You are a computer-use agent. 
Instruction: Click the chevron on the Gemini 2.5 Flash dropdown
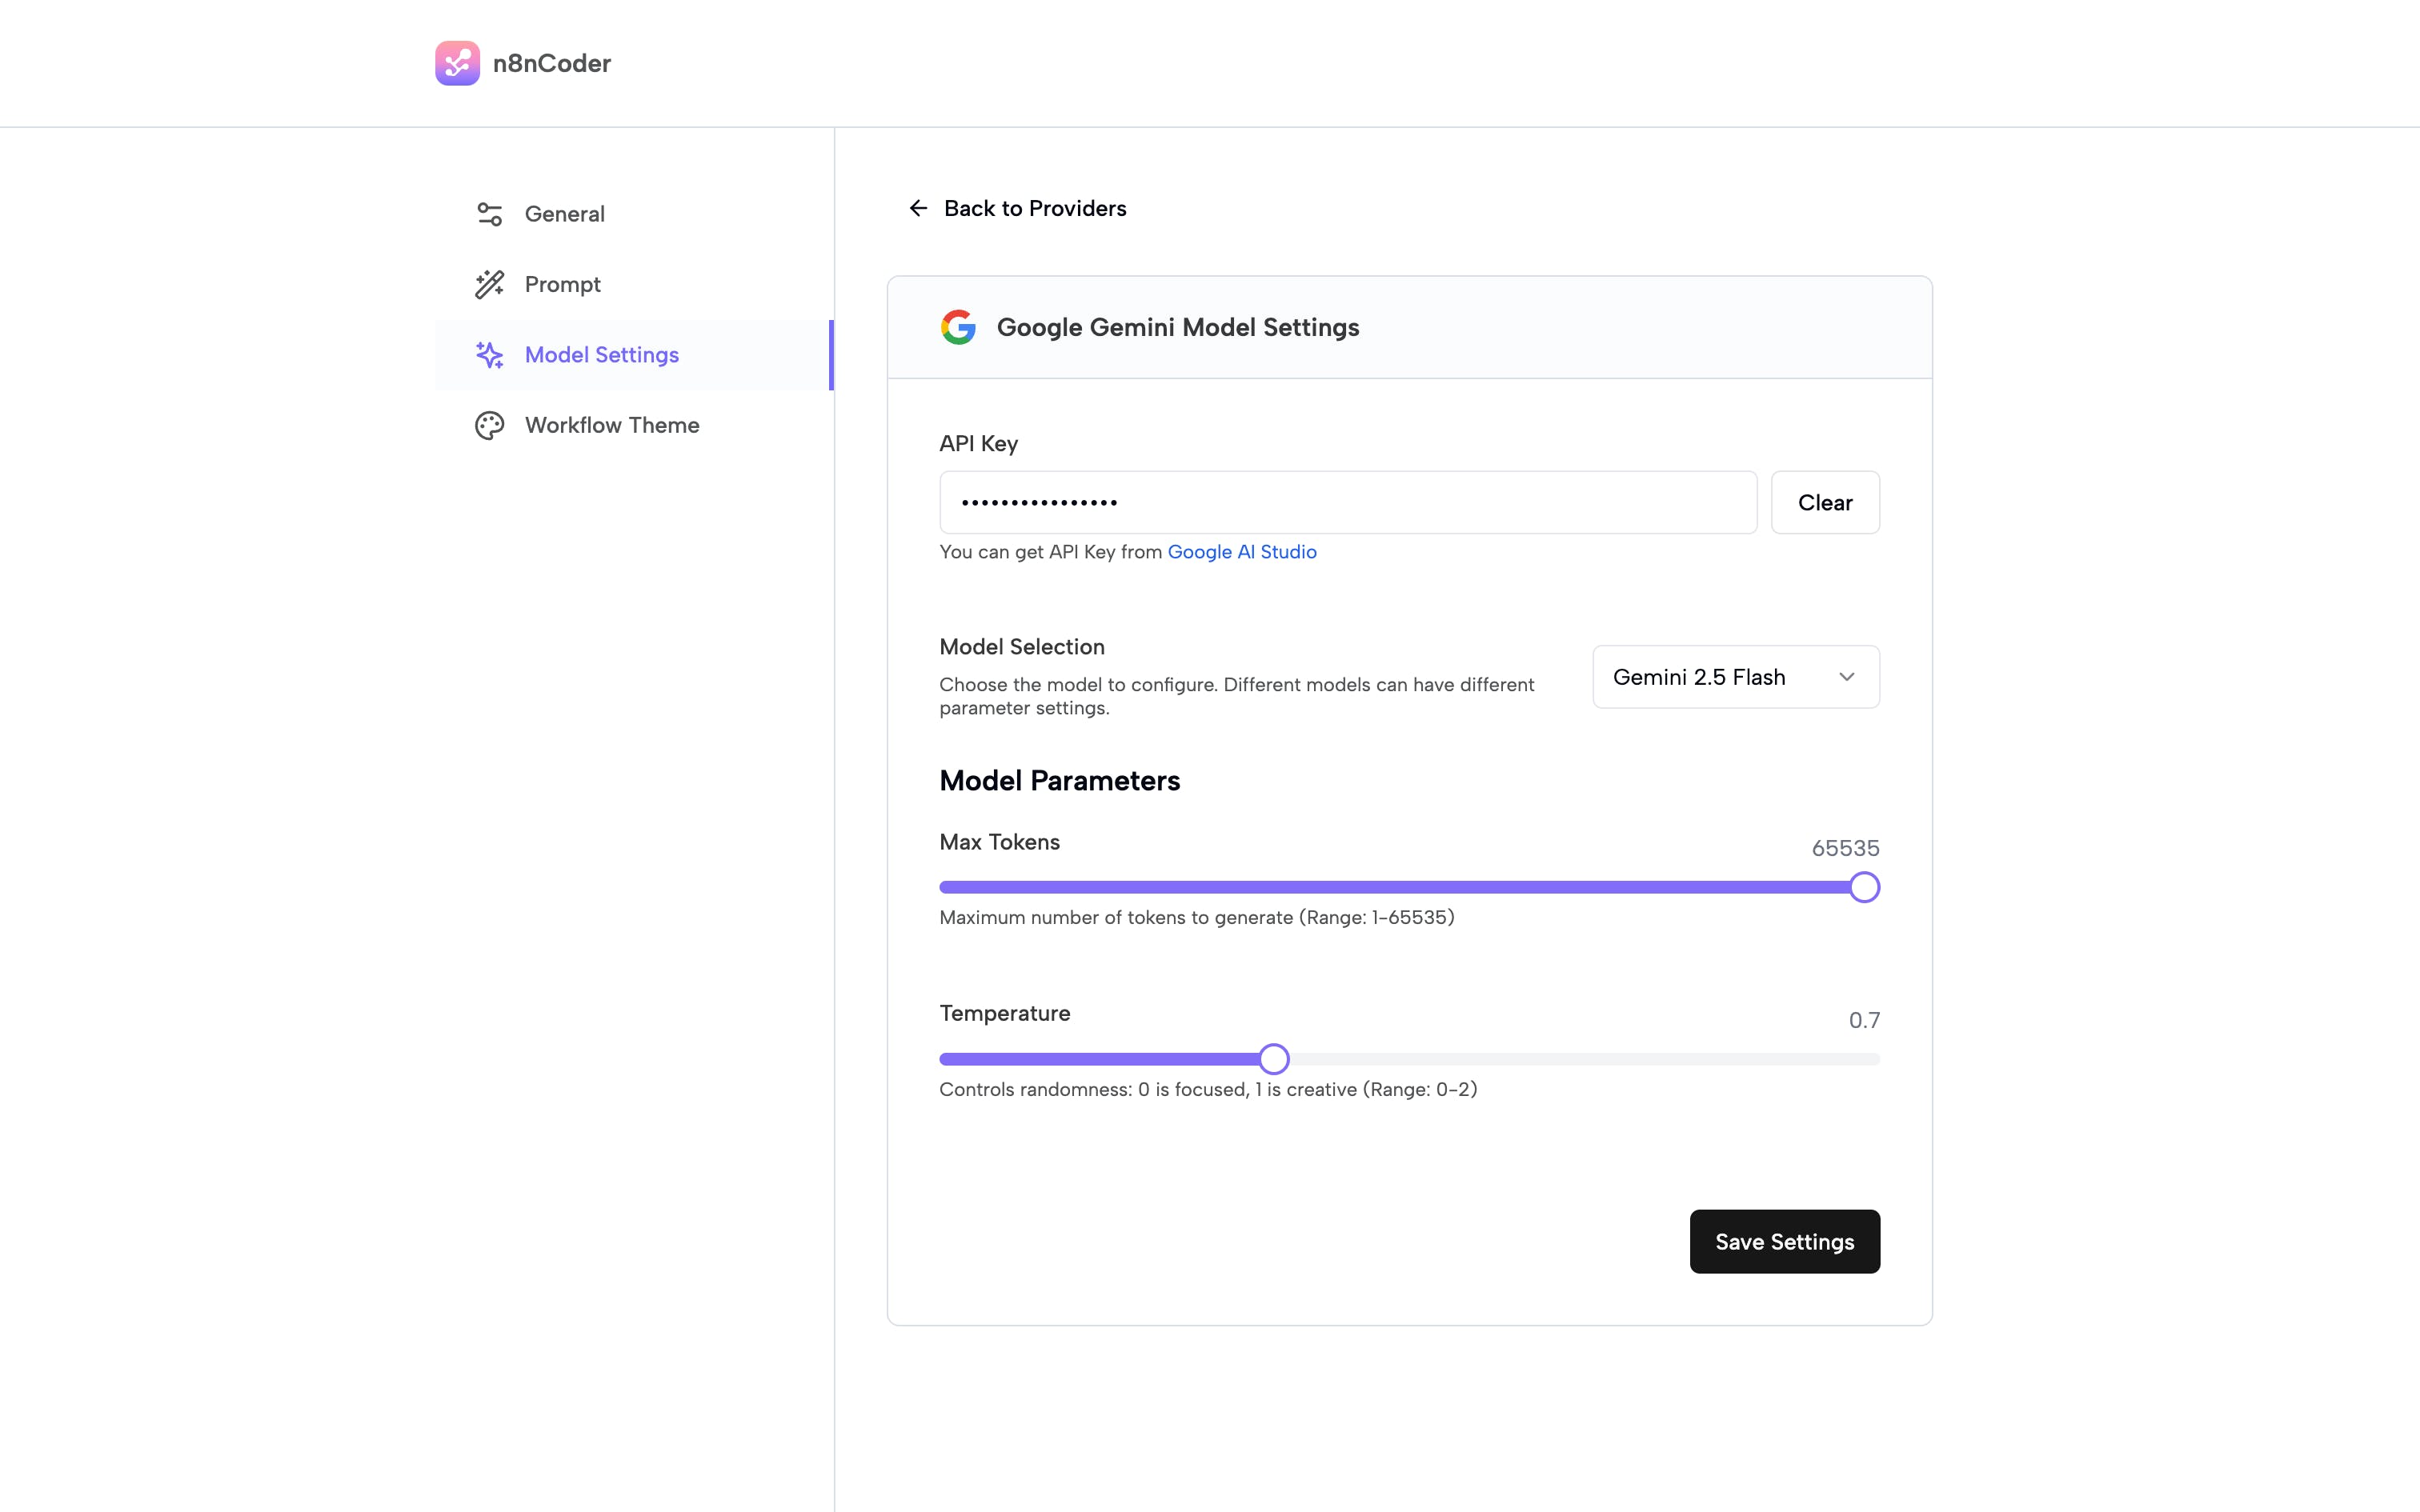pos(1846,677)
